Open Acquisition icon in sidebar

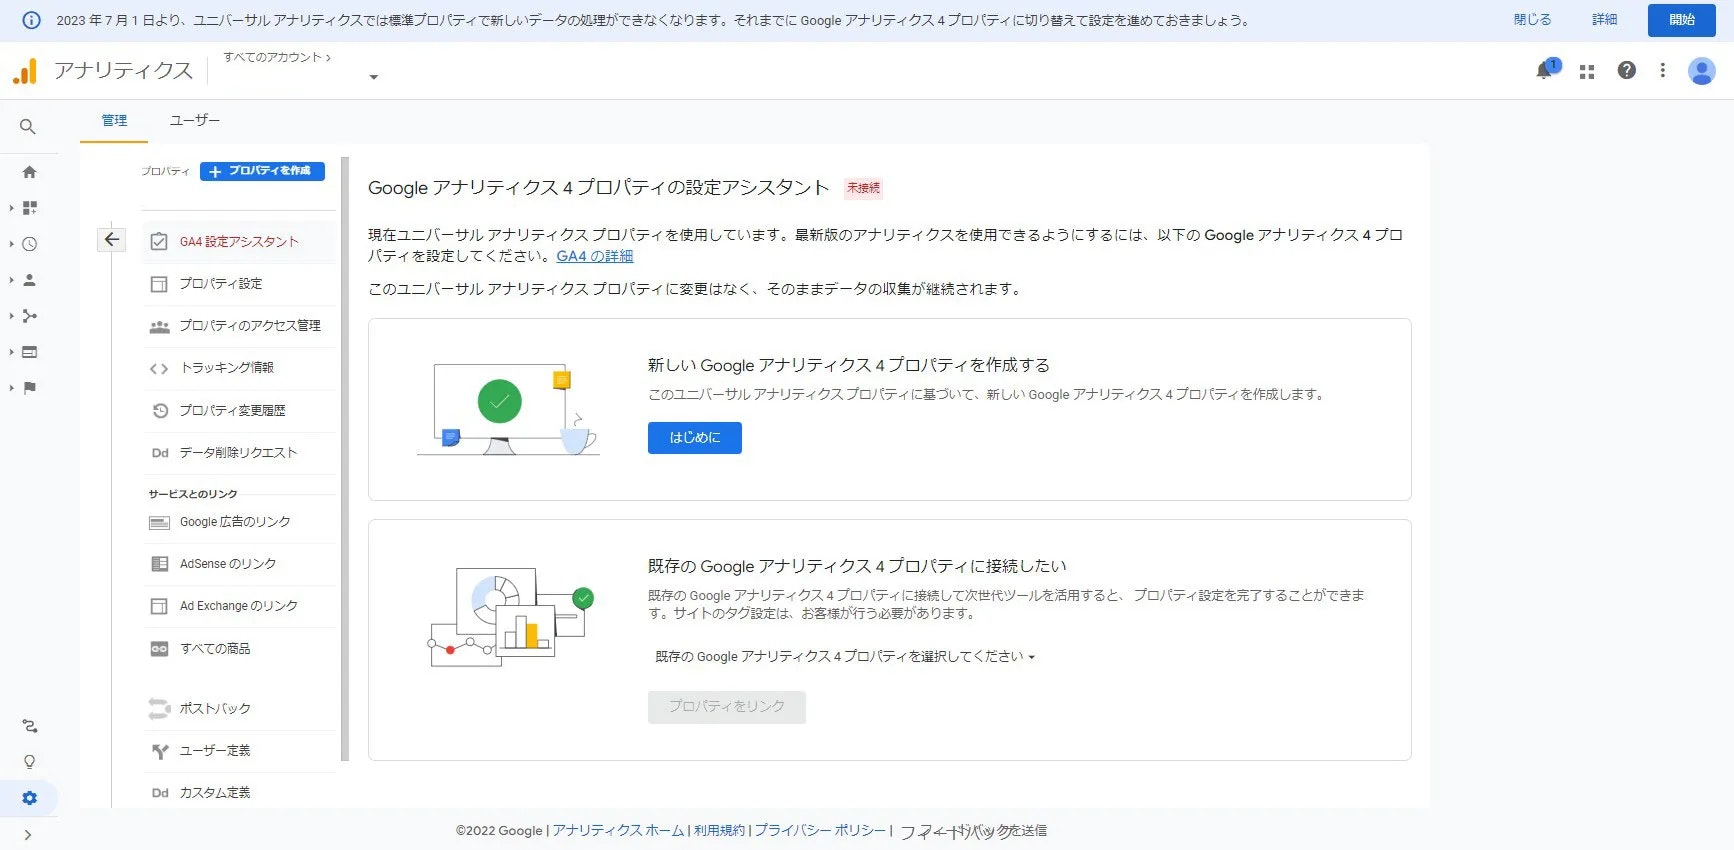coord(29,316)
